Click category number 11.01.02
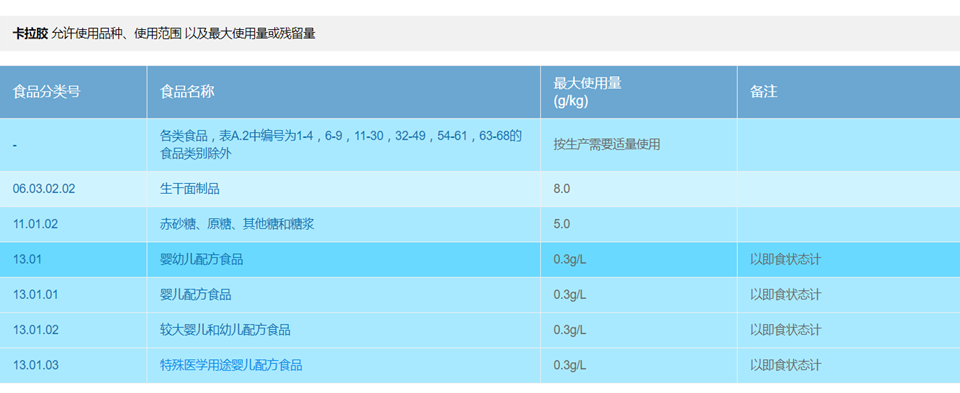Image resolution: width=960 pixels, height=393 pixels. pyautogui.click(x=36, y=224)
